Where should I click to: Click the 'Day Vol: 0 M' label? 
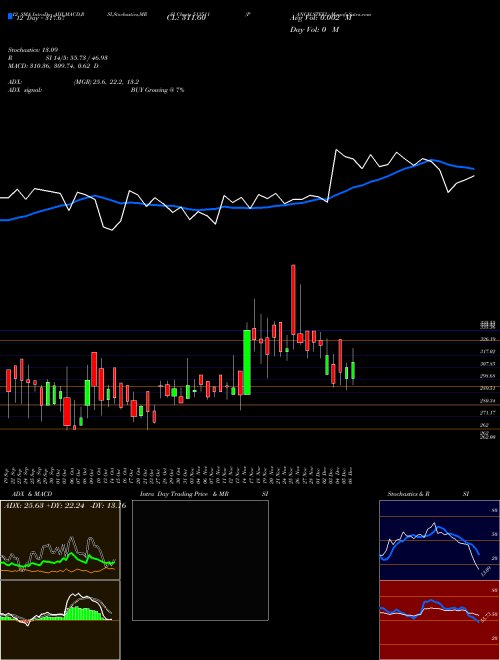pos(314,30)
